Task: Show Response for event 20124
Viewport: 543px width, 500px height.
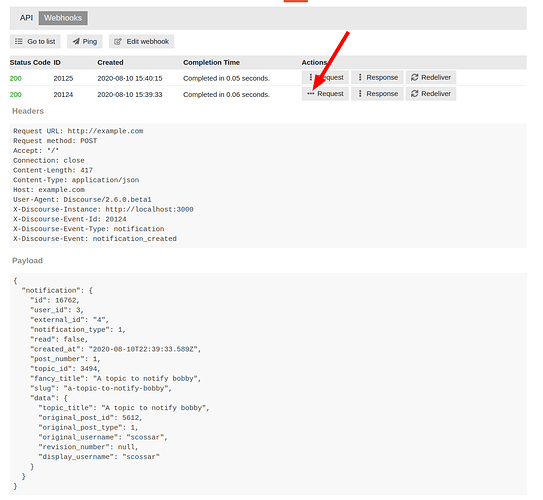Action: [377, 93]
